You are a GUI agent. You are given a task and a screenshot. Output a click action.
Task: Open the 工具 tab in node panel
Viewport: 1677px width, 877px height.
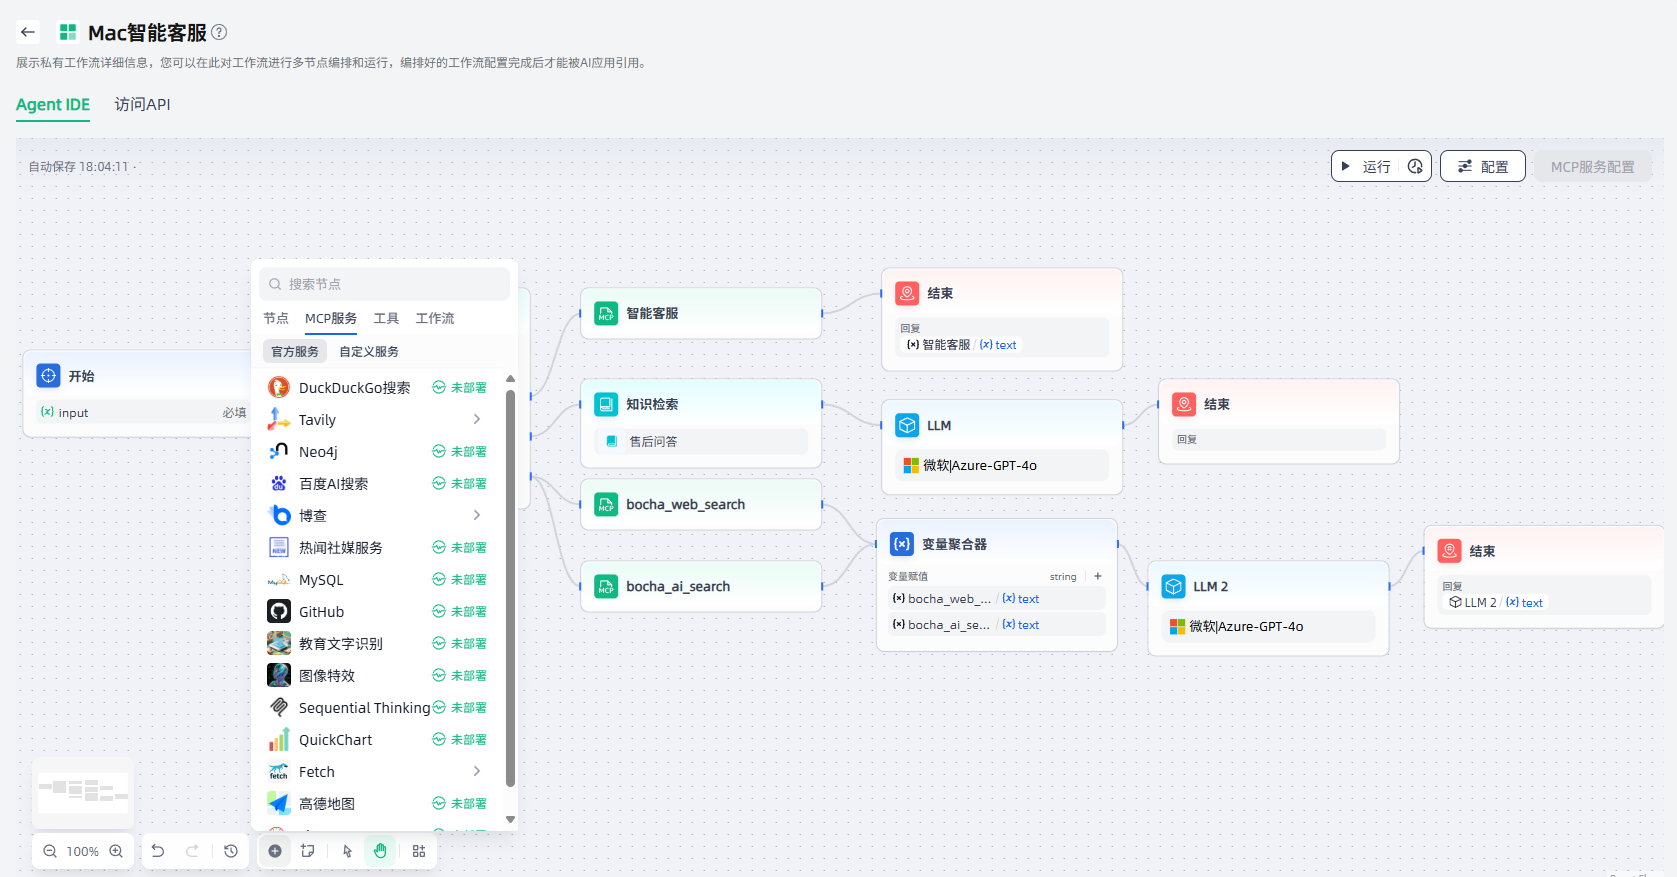pyautogui.click(x=386, y=318)
